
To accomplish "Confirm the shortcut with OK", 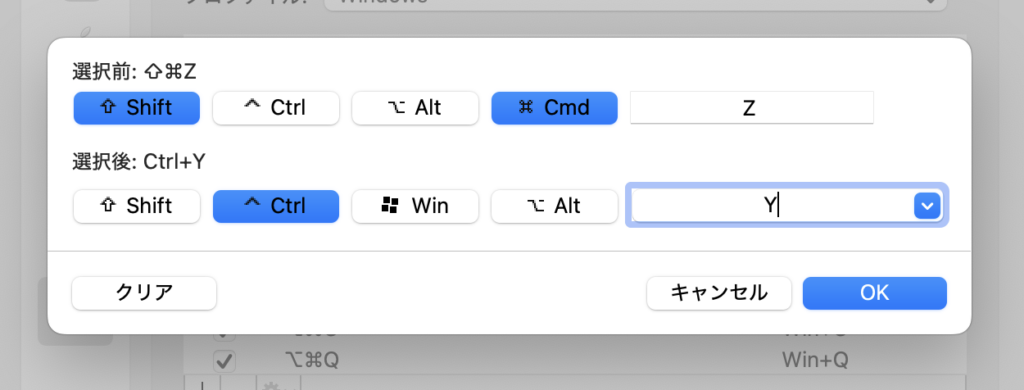I will [x=874, y=293].
